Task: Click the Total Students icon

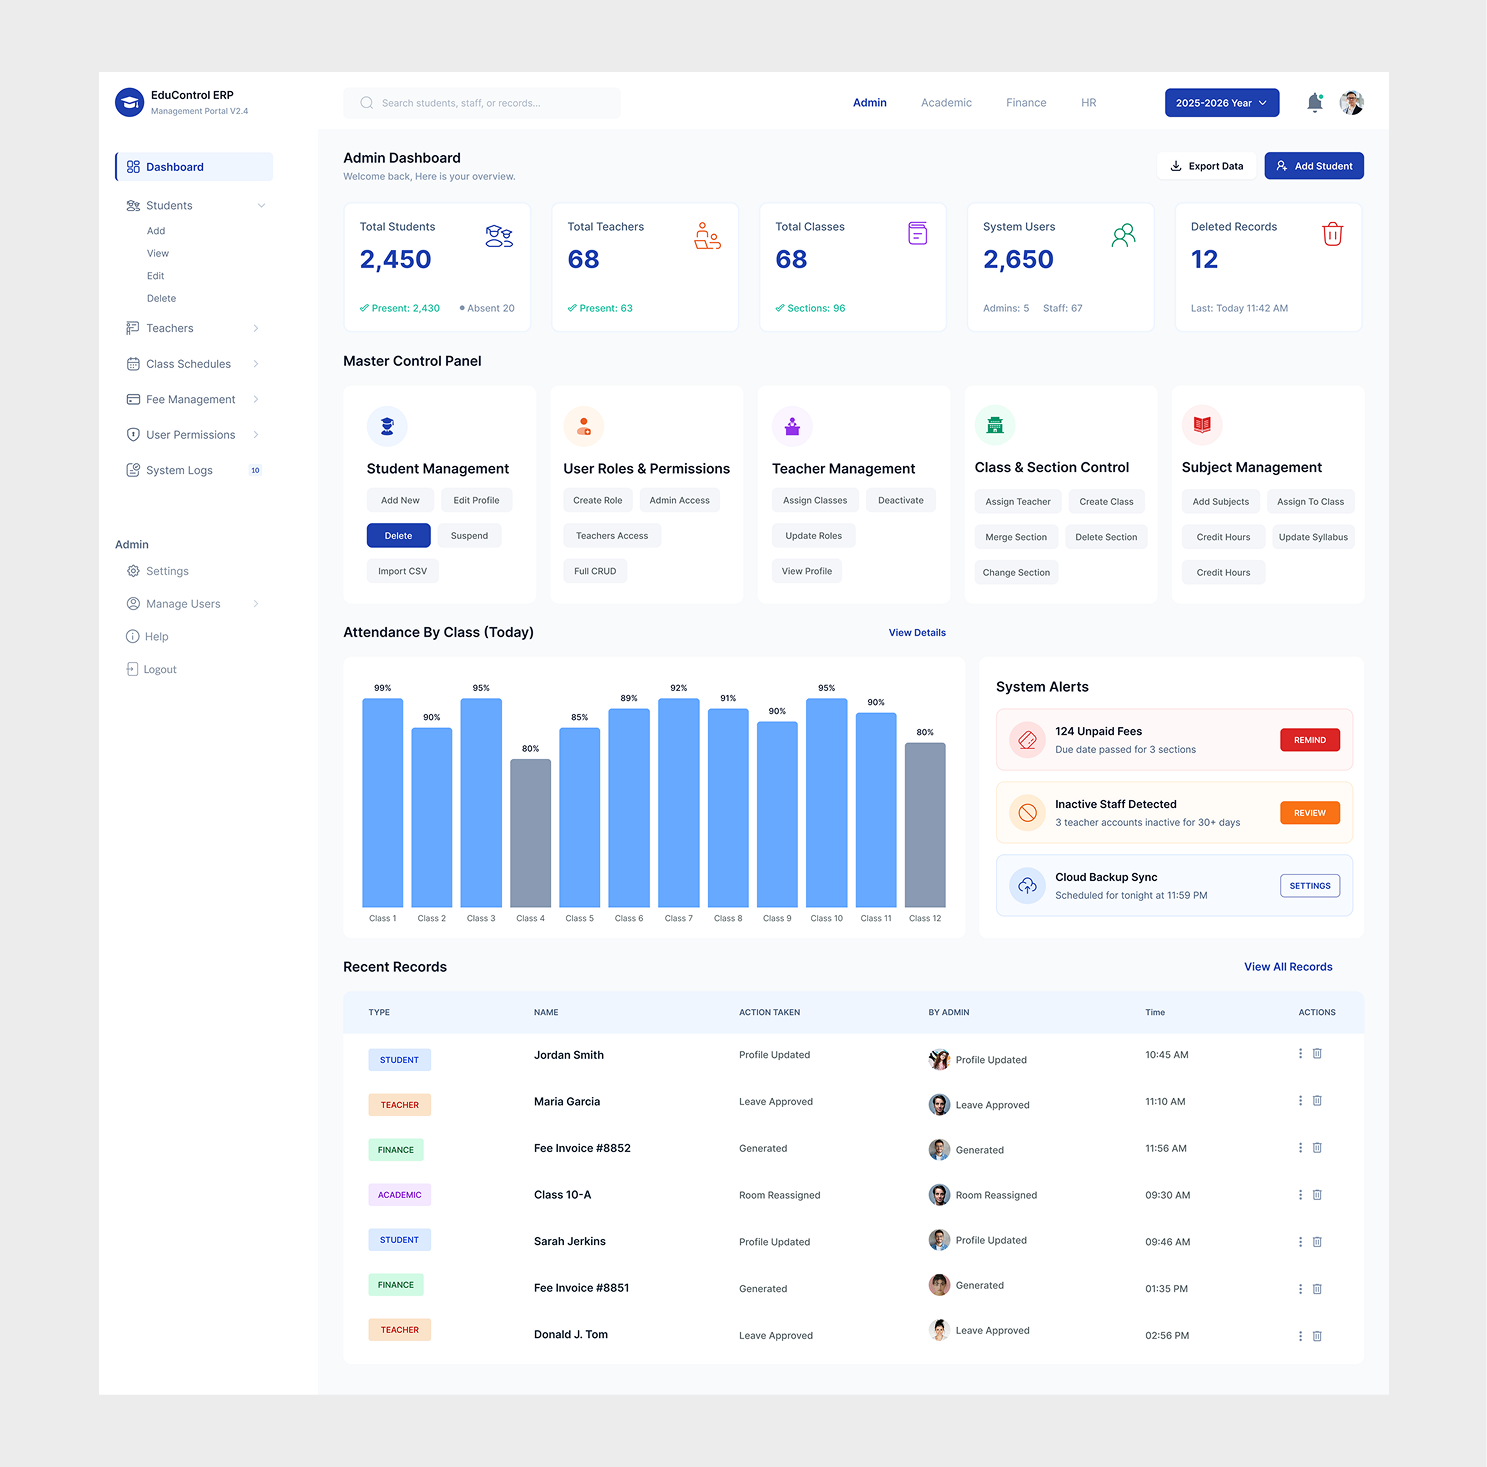Action: tap(499, 236)
